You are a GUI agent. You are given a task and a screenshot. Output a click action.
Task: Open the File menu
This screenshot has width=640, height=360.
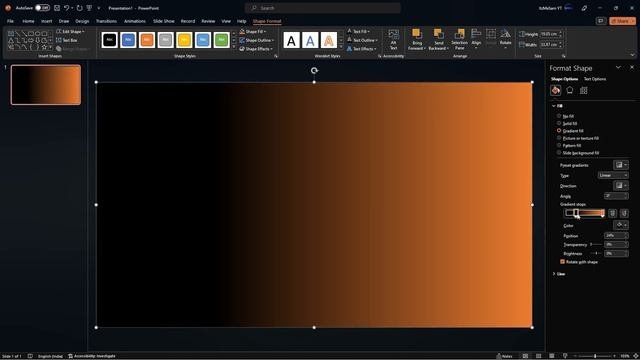(10, 21)
